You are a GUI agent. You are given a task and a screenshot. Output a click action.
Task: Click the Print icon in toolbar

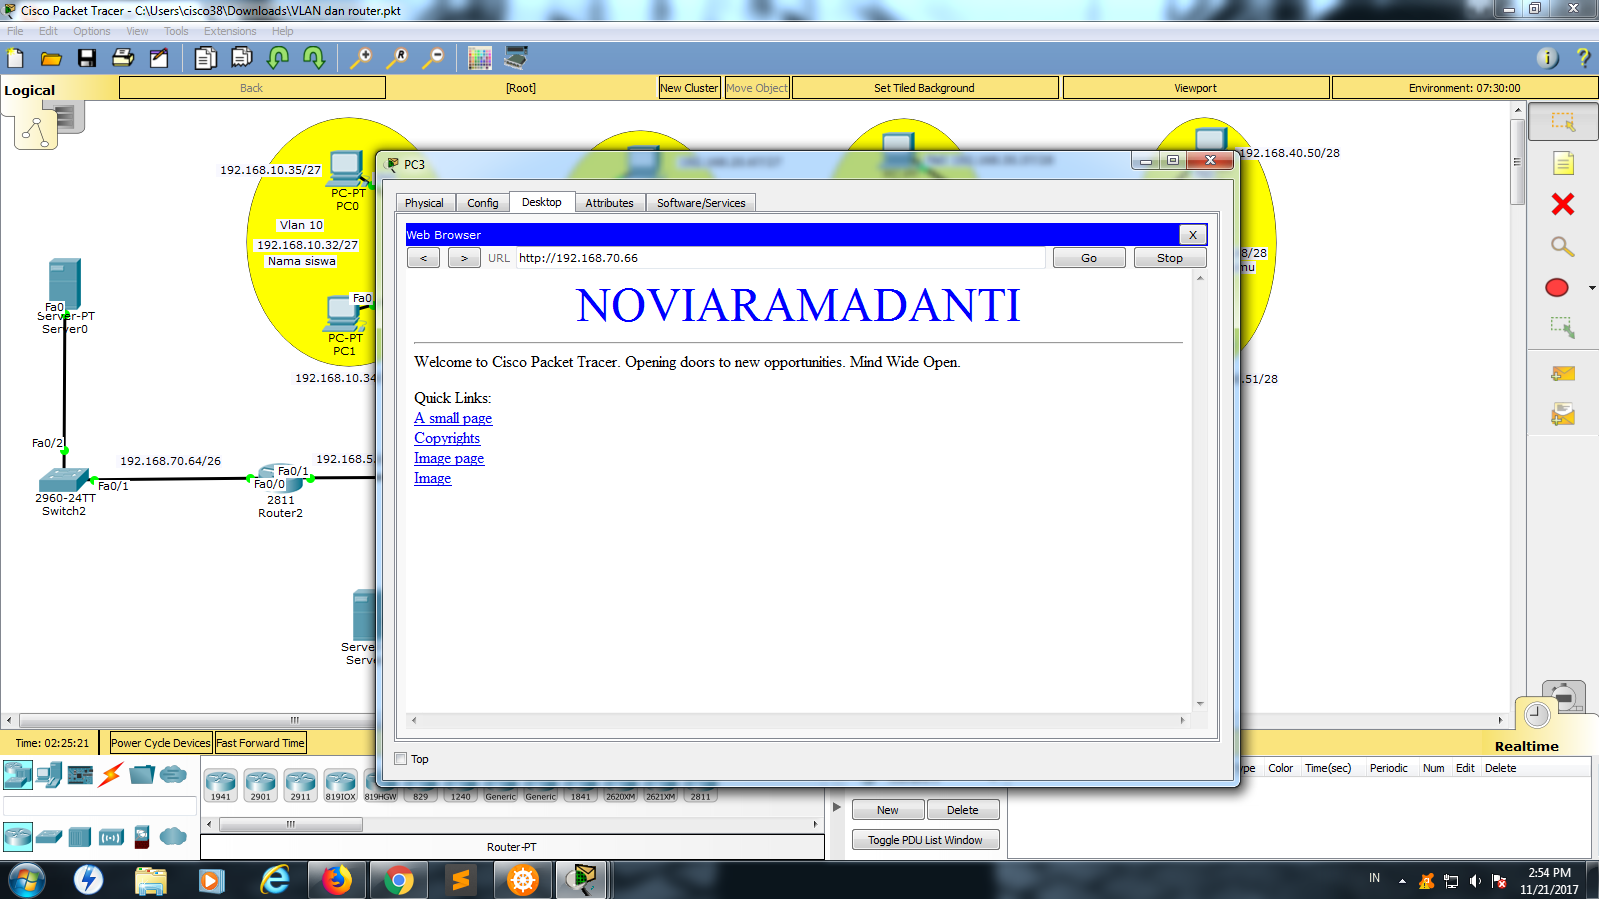pyautogui.click(x=123, y=58)
